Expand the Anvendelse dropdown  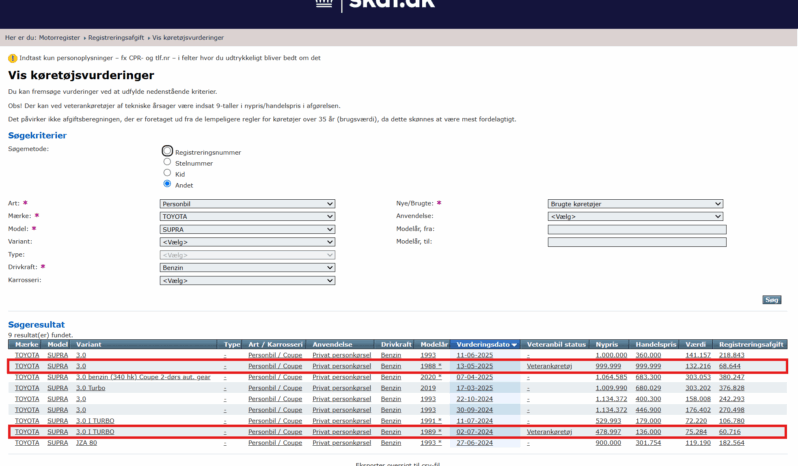[x=636, y=216]
